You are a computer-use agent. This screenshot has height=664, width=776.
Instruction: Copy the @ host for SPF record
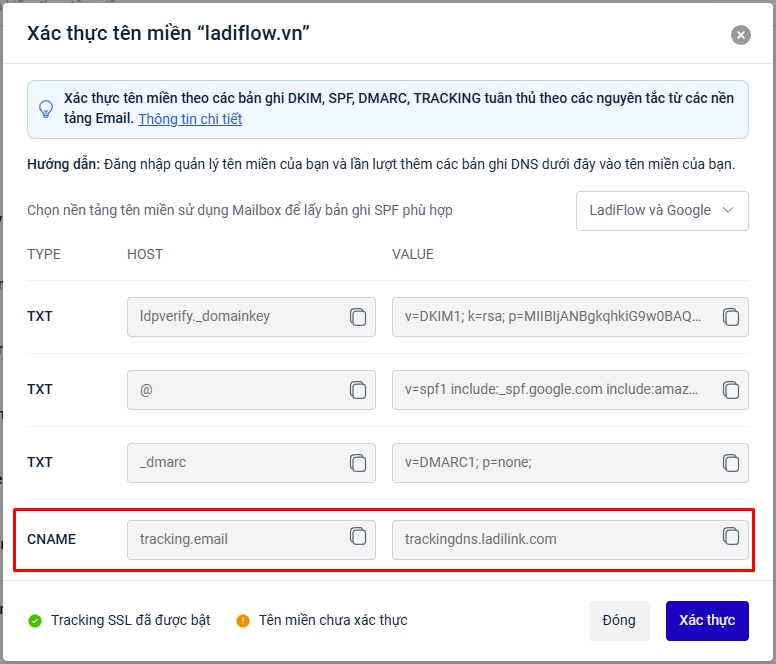[358, 389]
